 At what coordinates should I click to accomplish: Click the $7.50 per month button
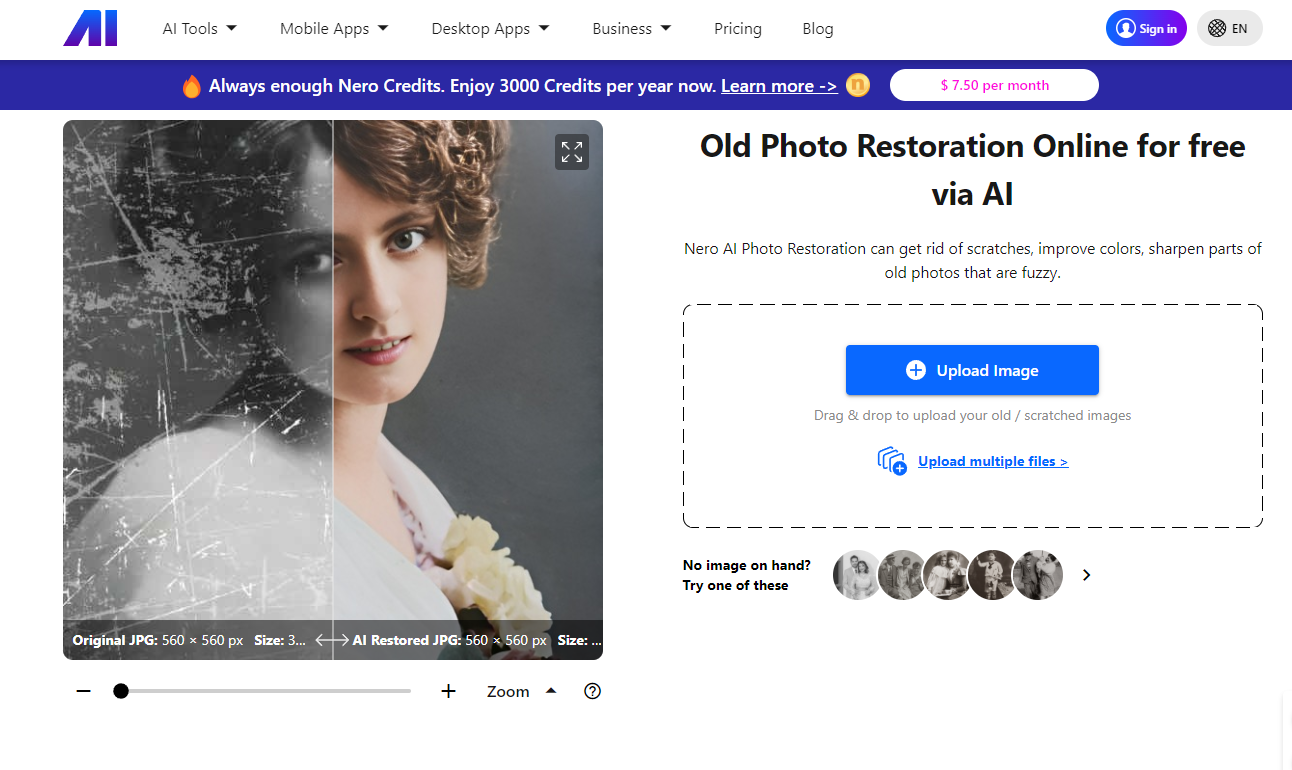tap(994, 85)
